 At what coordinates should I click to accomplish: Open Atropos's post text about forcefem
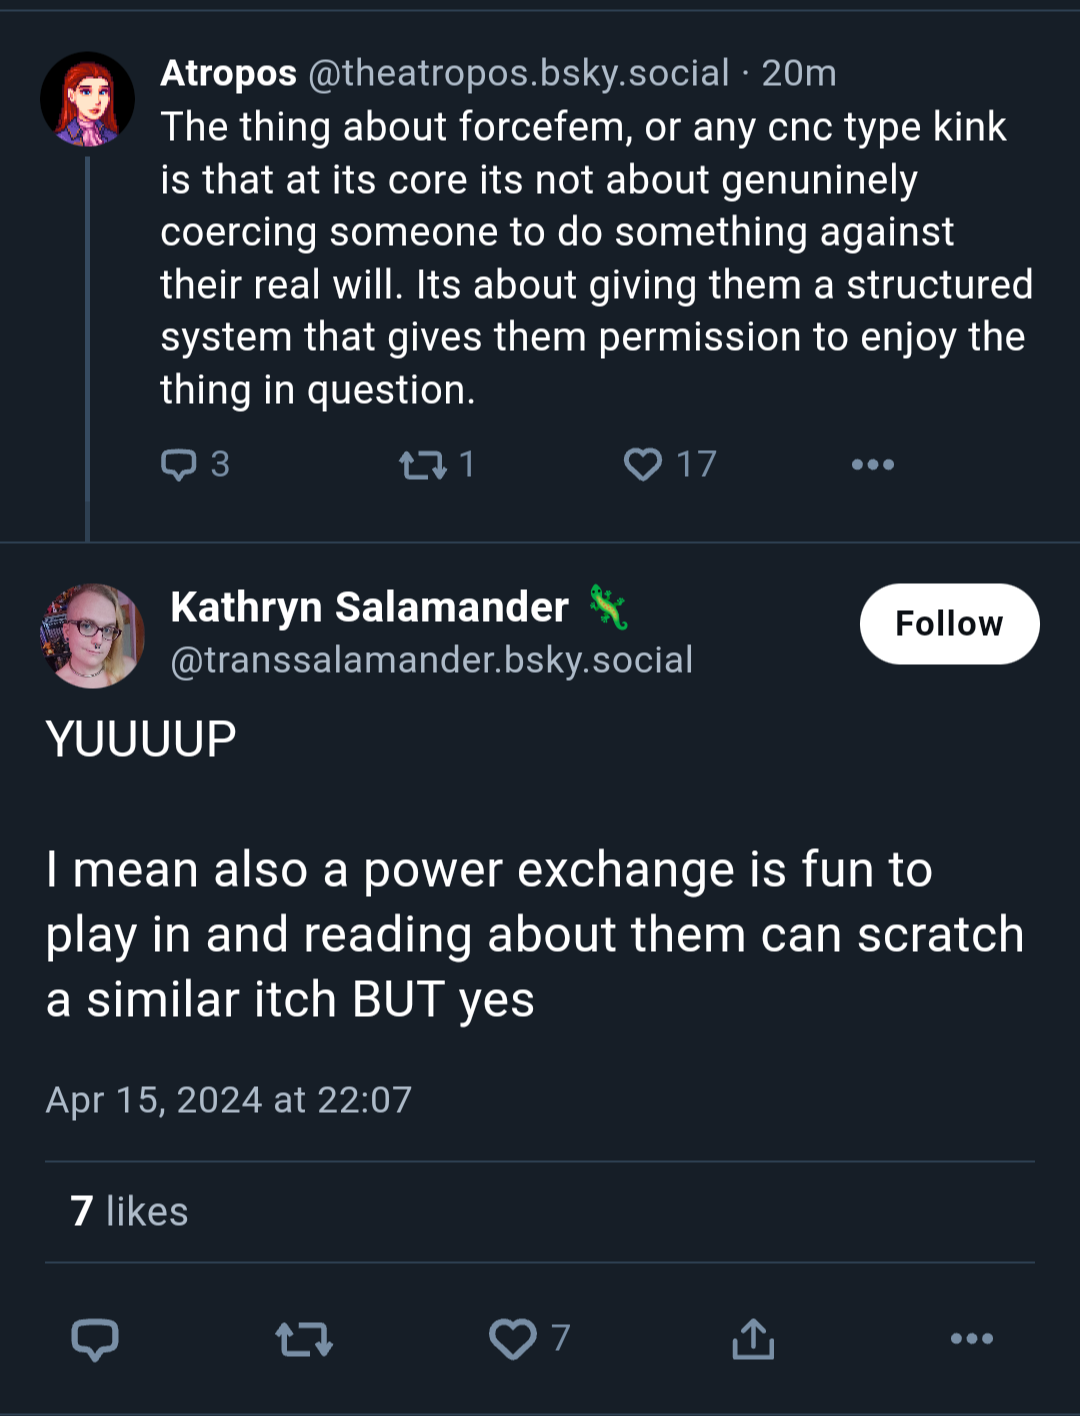tap(596, 258)
